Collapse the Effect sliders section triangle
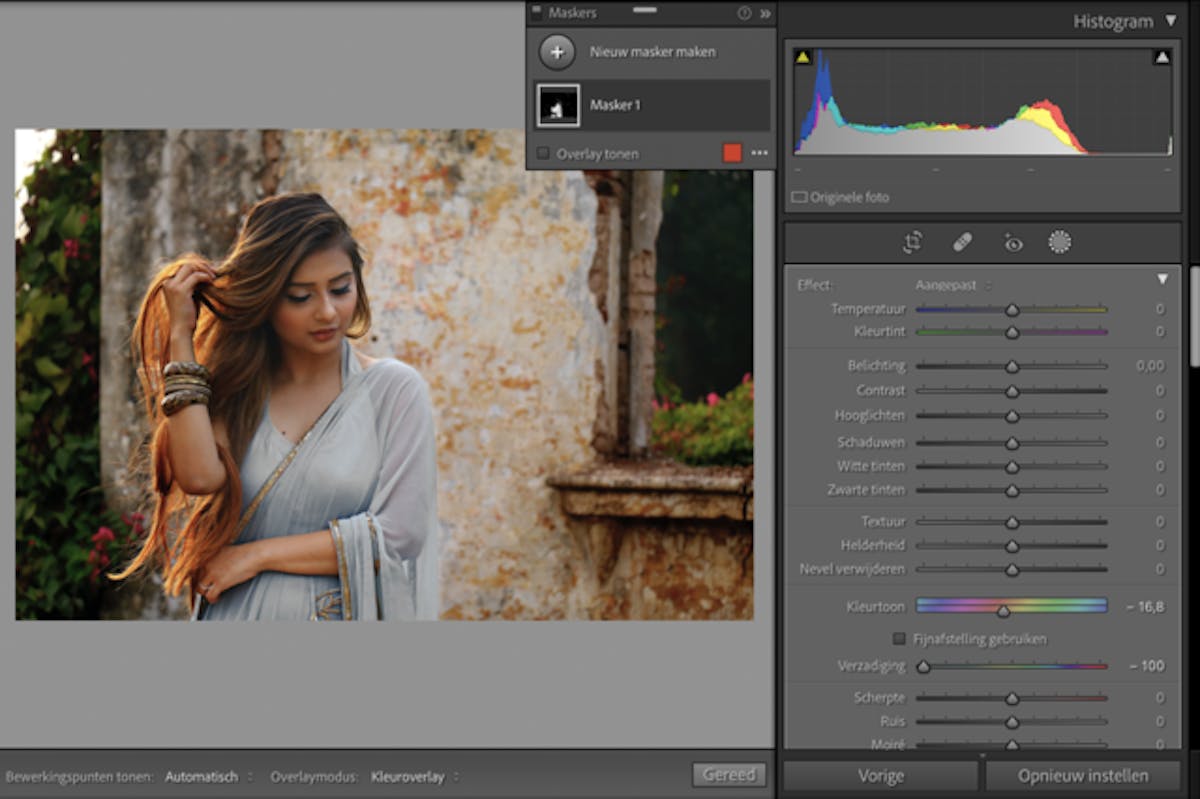 1162,280
